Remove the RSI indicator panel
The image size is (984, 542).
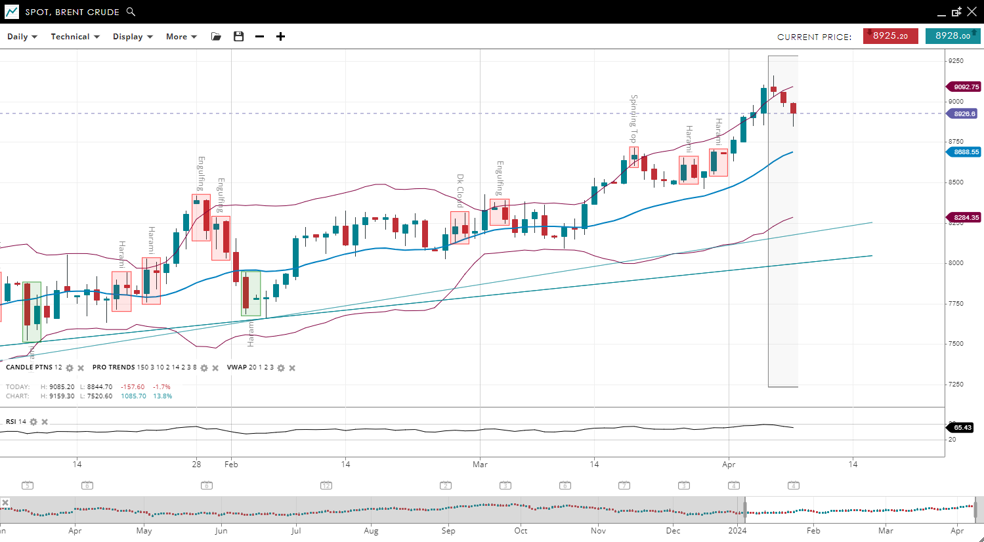[x=45, y=422]
